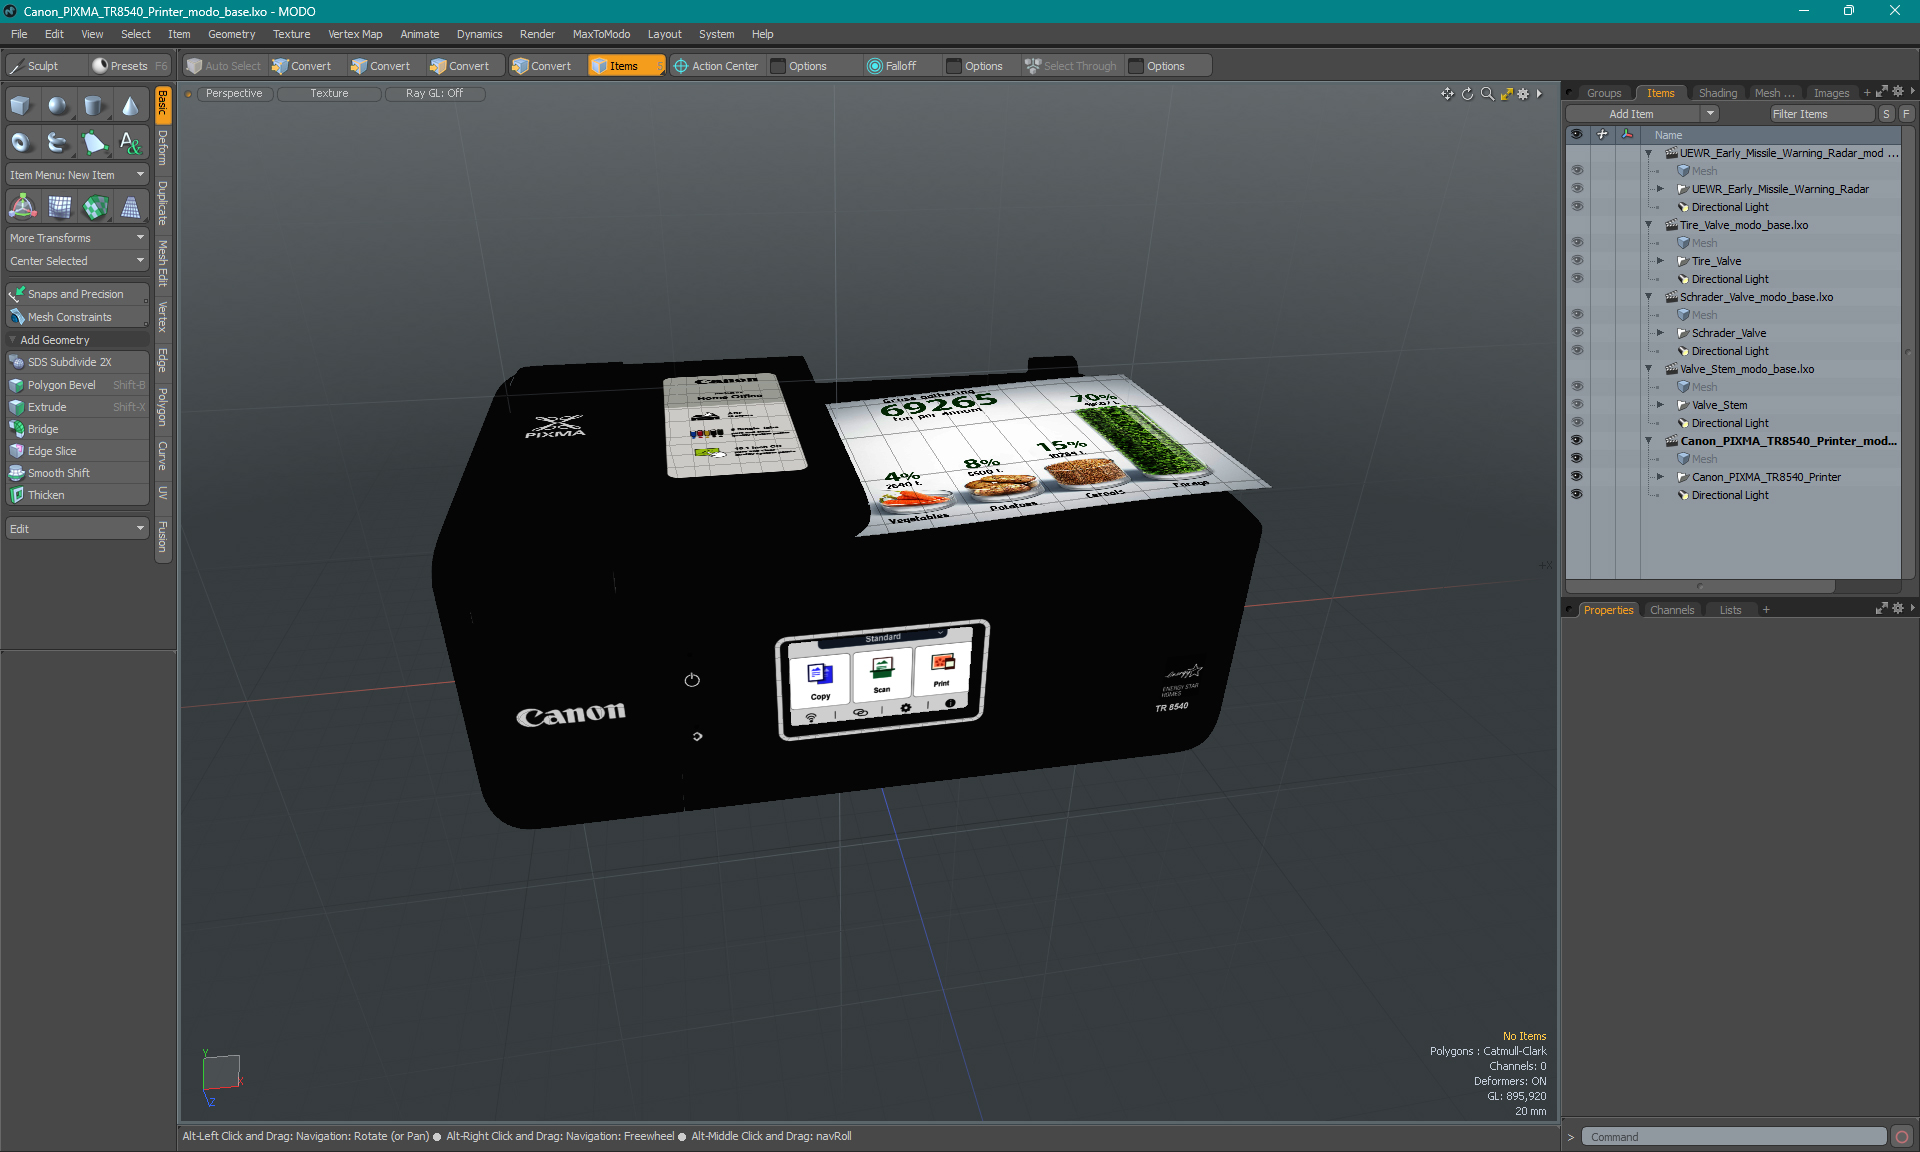Image resolution: width=1920 pixels, height=1152 pixels.
Task: Select the Text tool icon
Action: 130,143
